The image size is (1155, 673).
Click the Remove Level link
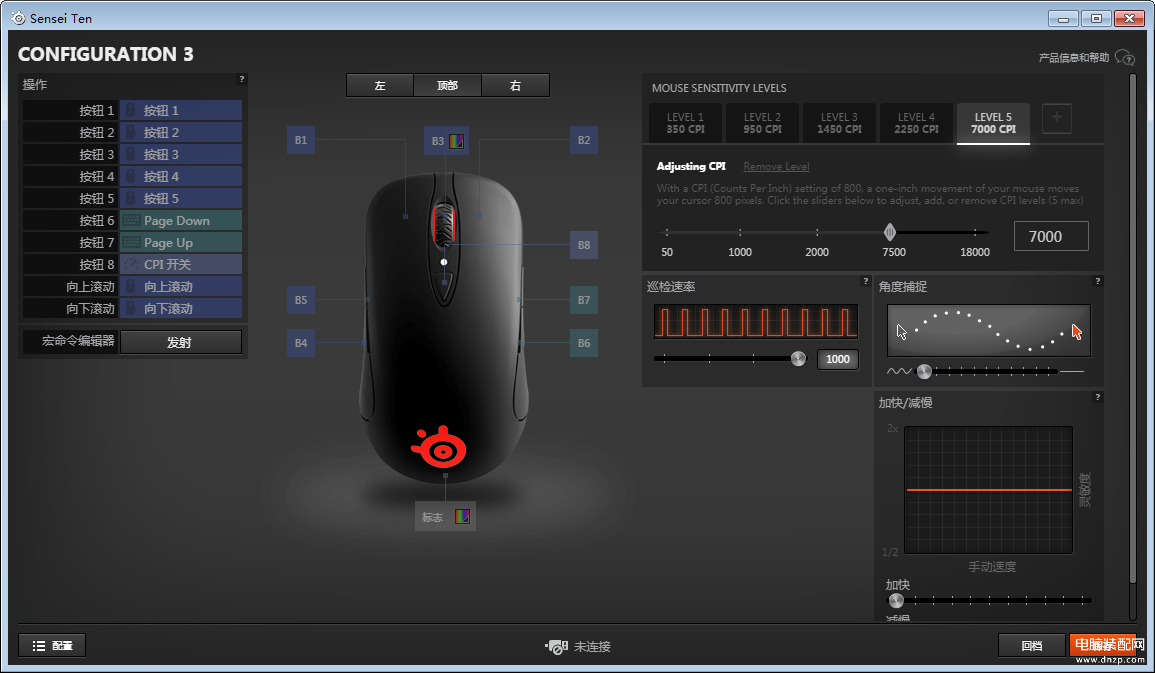(x=776, y=166)
